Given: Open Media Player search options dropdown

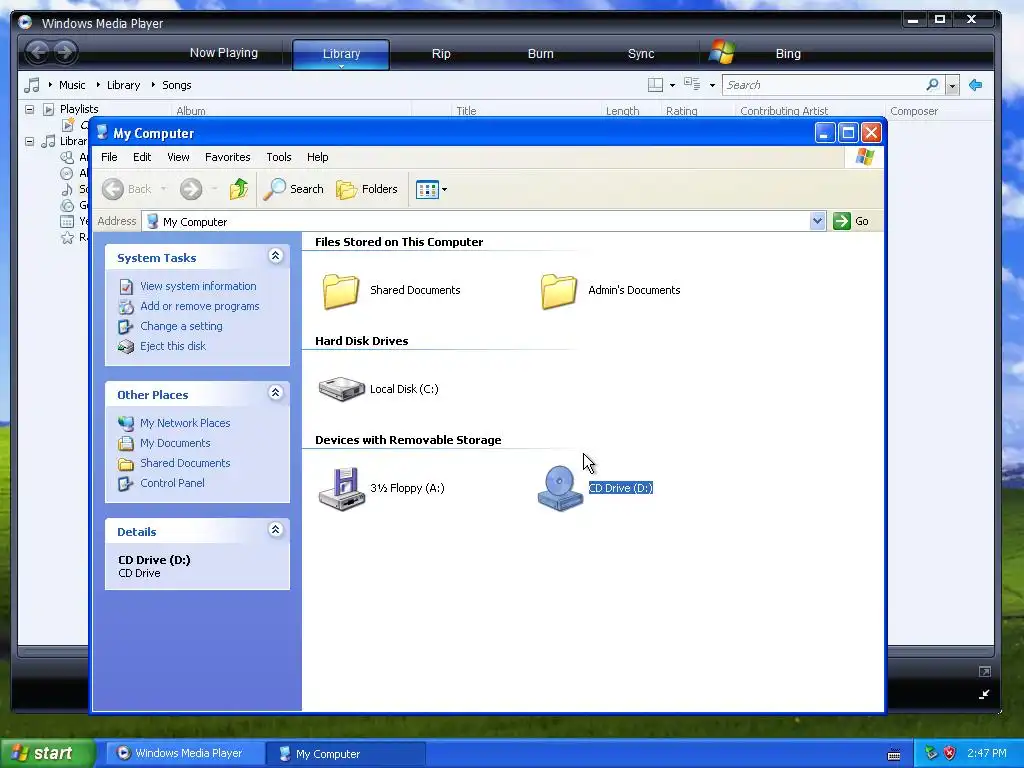Looking at the screenshot, I should tap(952, 85).
